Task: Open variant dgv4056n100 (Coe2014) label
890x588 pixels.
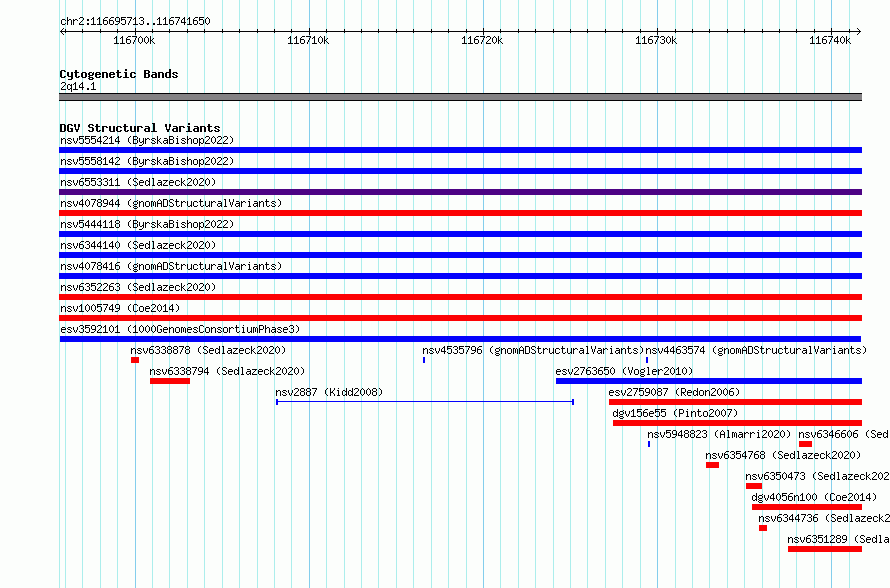Action: [x=814, y=497]
